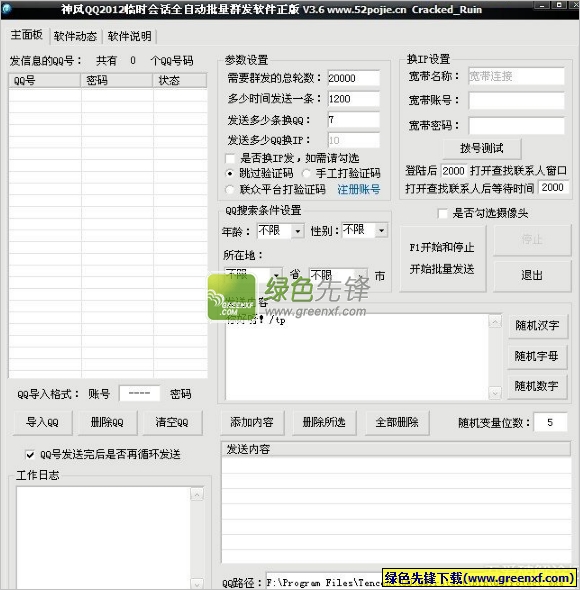Edit the 需要群发的总轮数 field
The height and width of the screenshot is (590, 580).
tap(353, 78)
